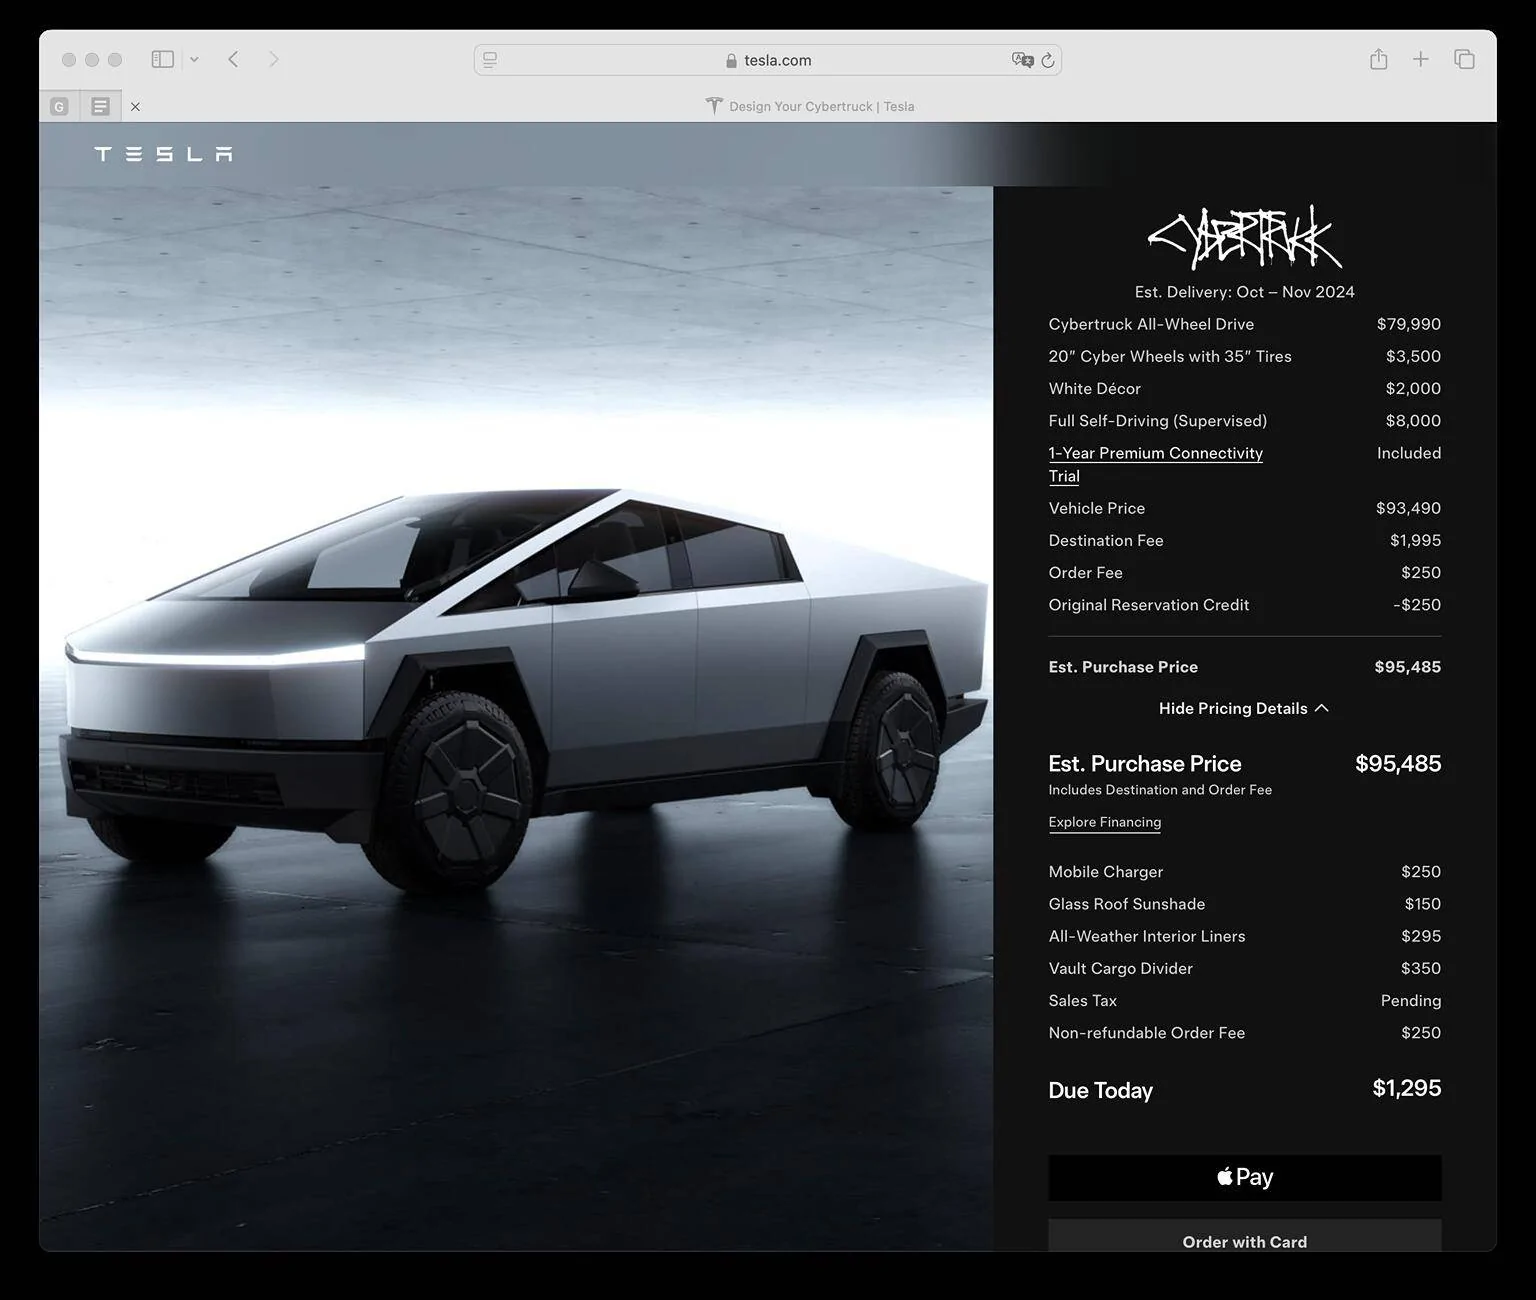Click Vehicle Price label
1536x1300 pixels.
(x=1096, y=508)
